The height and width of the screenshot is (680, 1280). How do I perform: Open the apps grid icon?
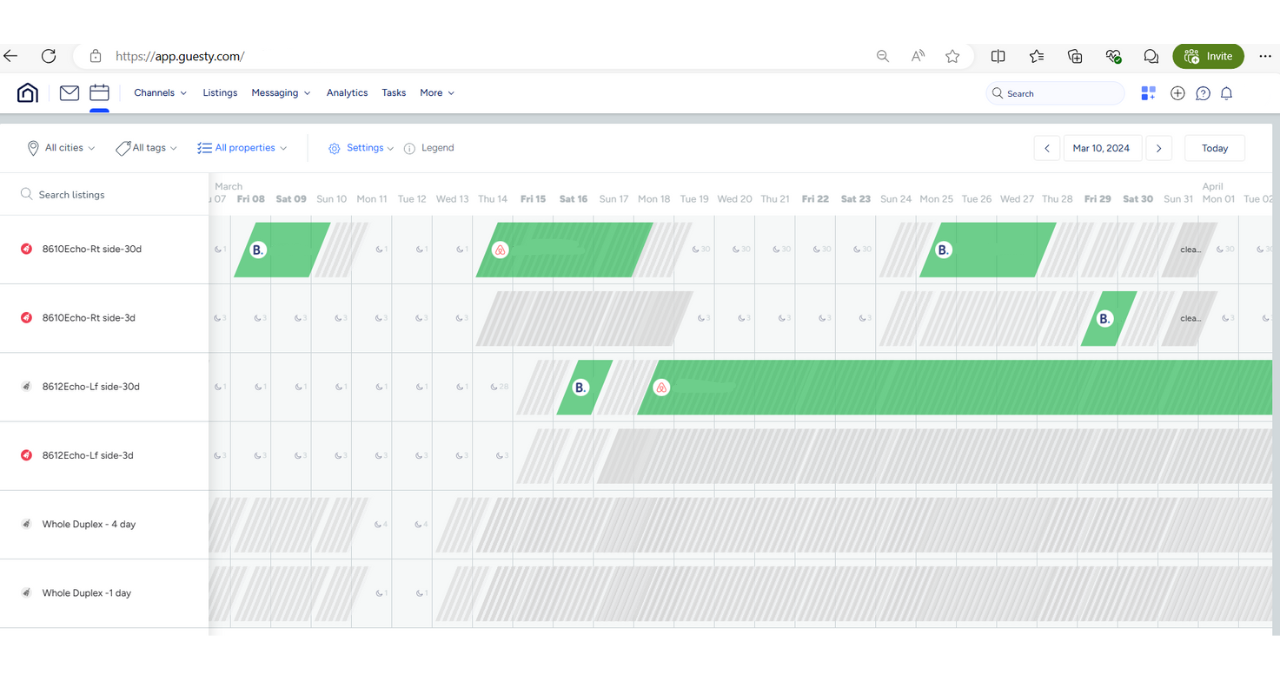tap(1148, 93)
